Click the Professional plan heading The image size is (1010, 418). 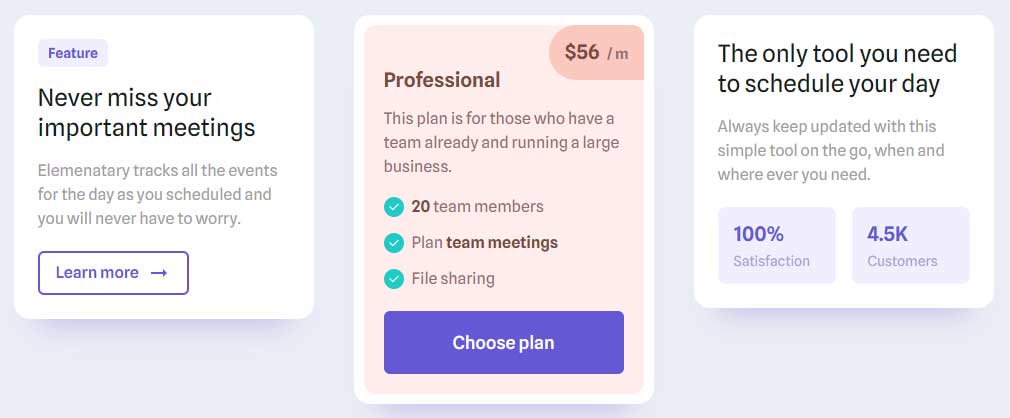pyautogui.click(x=442, y=80)
